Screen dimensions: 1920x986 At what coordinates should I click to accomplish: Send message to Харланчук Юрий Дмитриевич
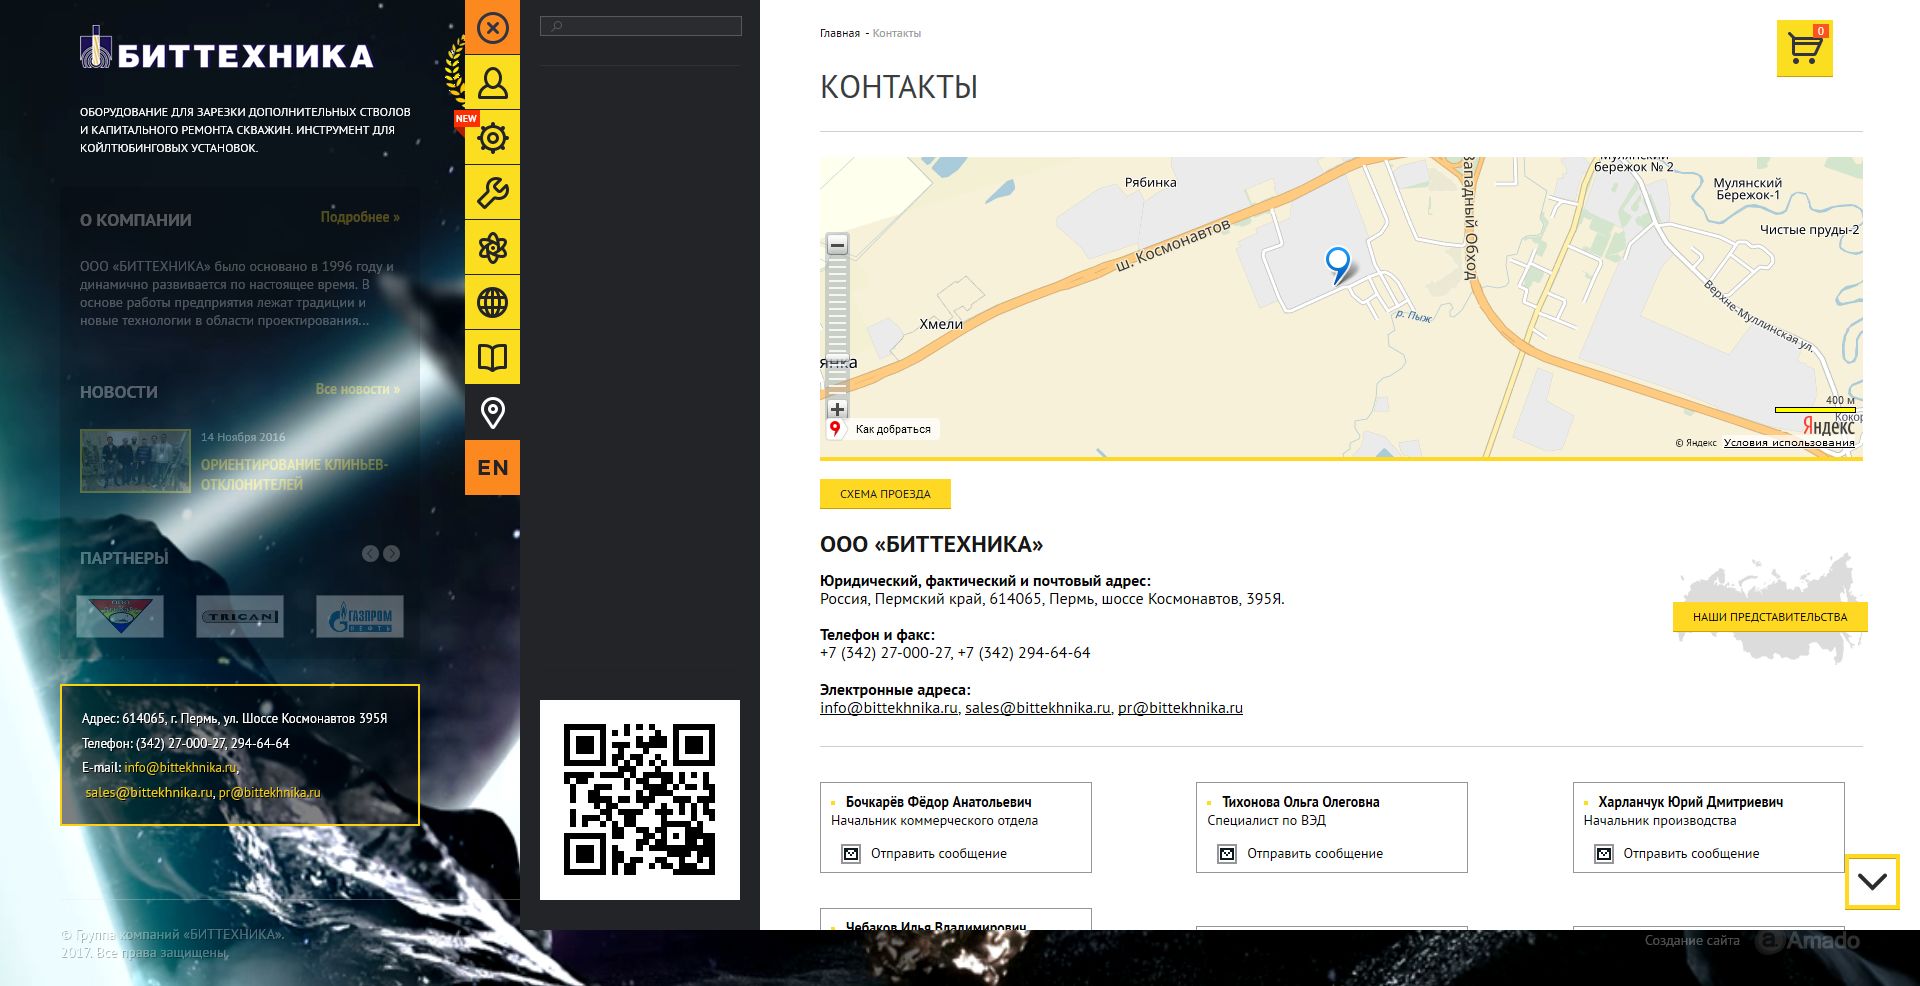[1691, 853]
